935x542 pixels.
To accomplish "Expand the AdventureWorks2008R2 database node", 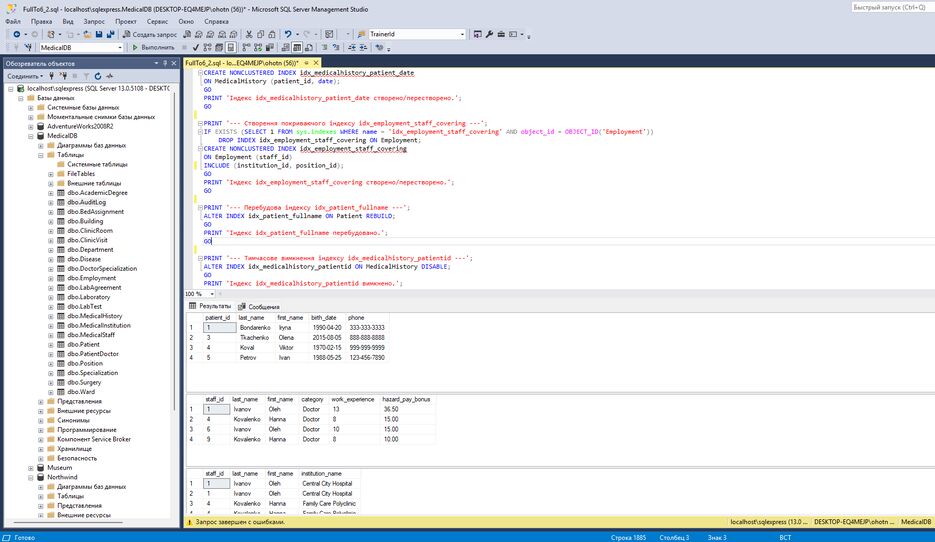I will pos(31,126).
